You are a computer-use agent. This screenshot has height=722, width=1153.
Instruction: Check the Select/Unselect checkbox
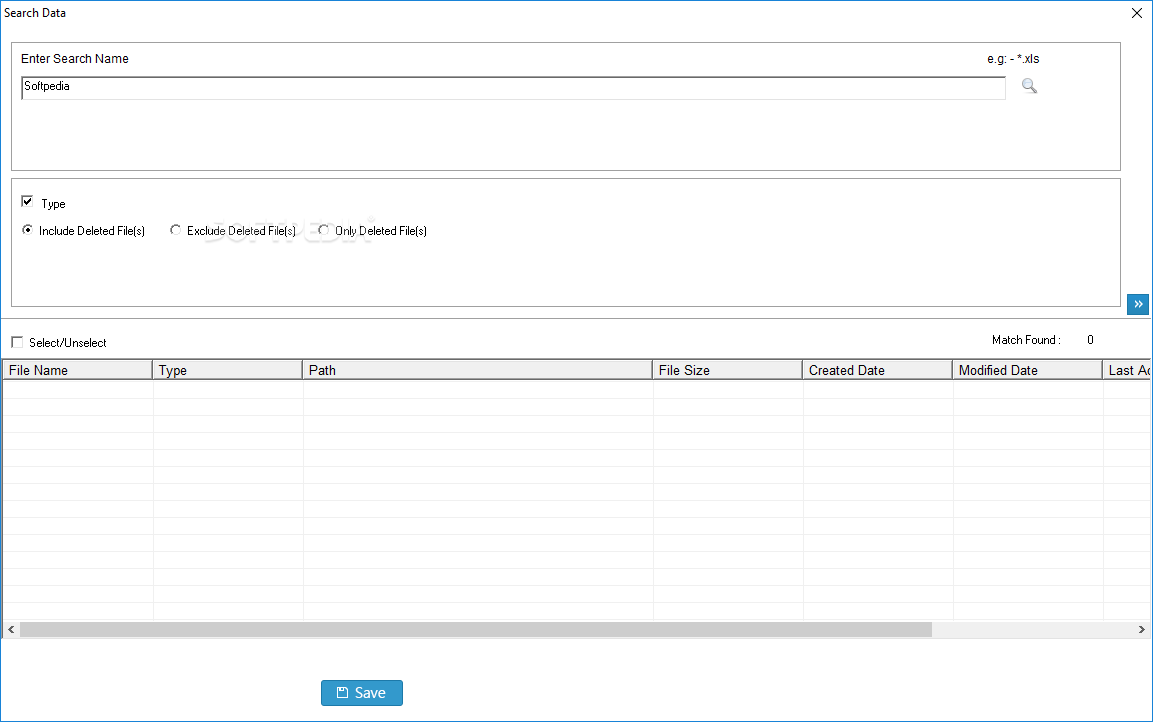(17, 342)
